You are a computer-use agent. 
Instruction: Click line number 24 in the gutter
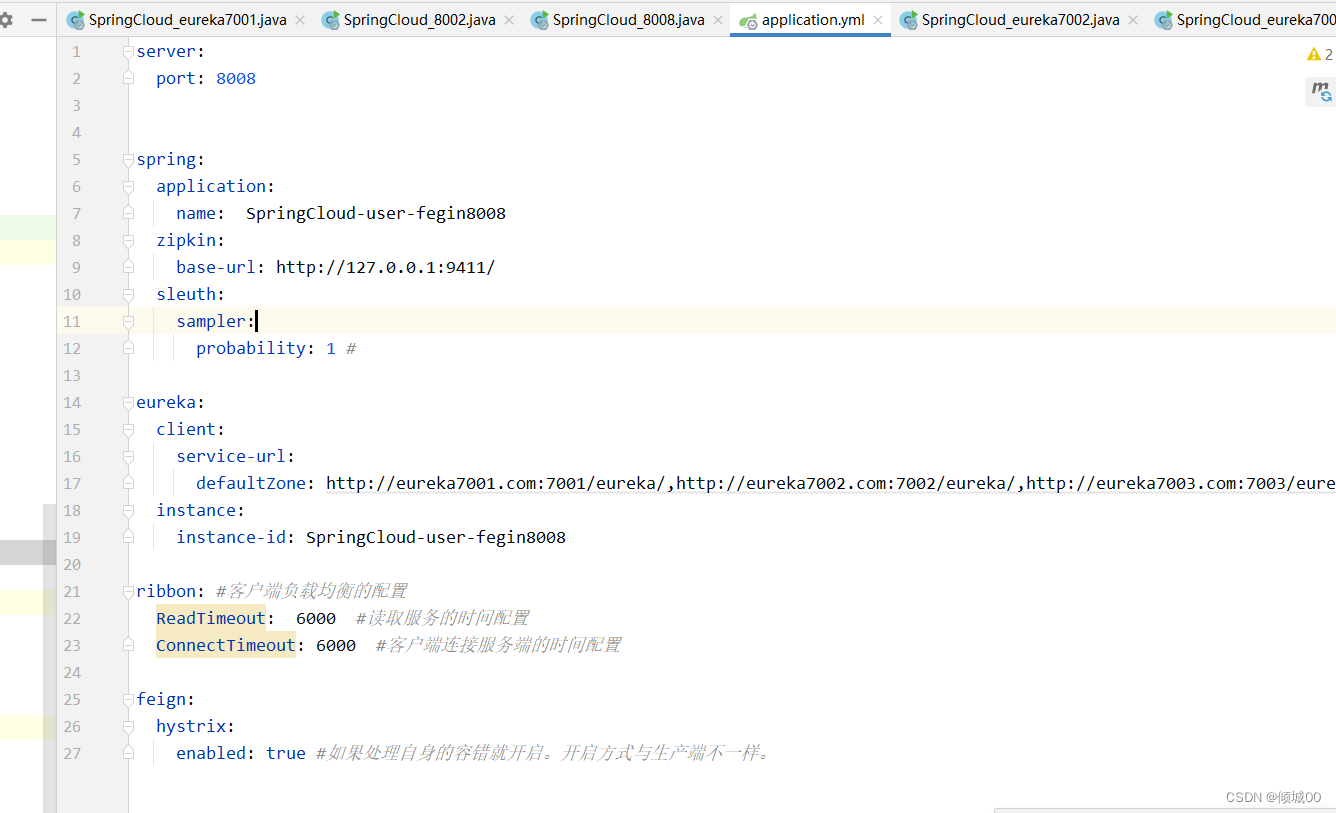(72, 672)
